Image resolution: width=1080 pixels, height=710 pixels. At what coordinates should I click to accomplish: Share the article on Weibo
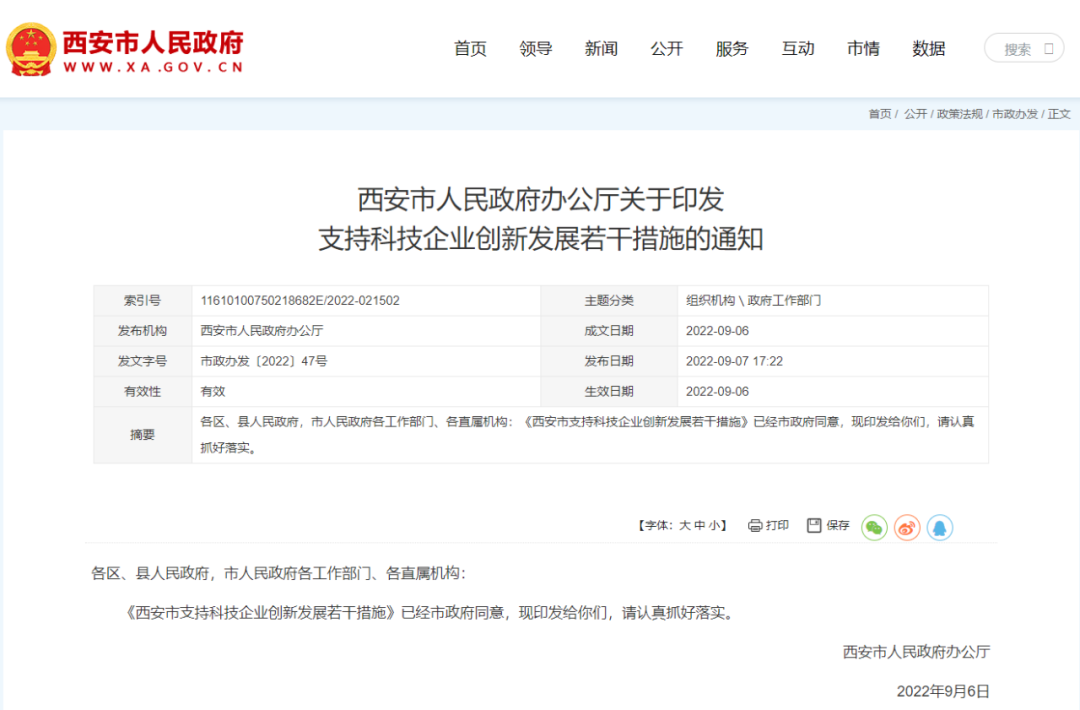[906, 527]
